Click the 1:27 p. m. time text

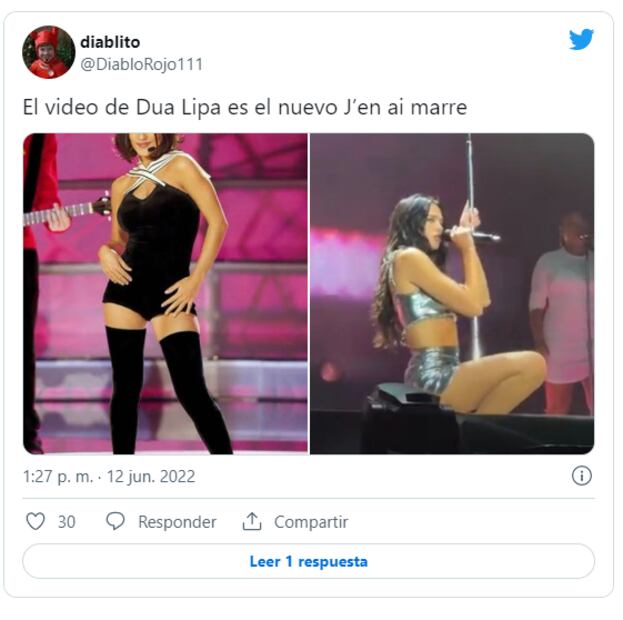click(x=58, y=476)
